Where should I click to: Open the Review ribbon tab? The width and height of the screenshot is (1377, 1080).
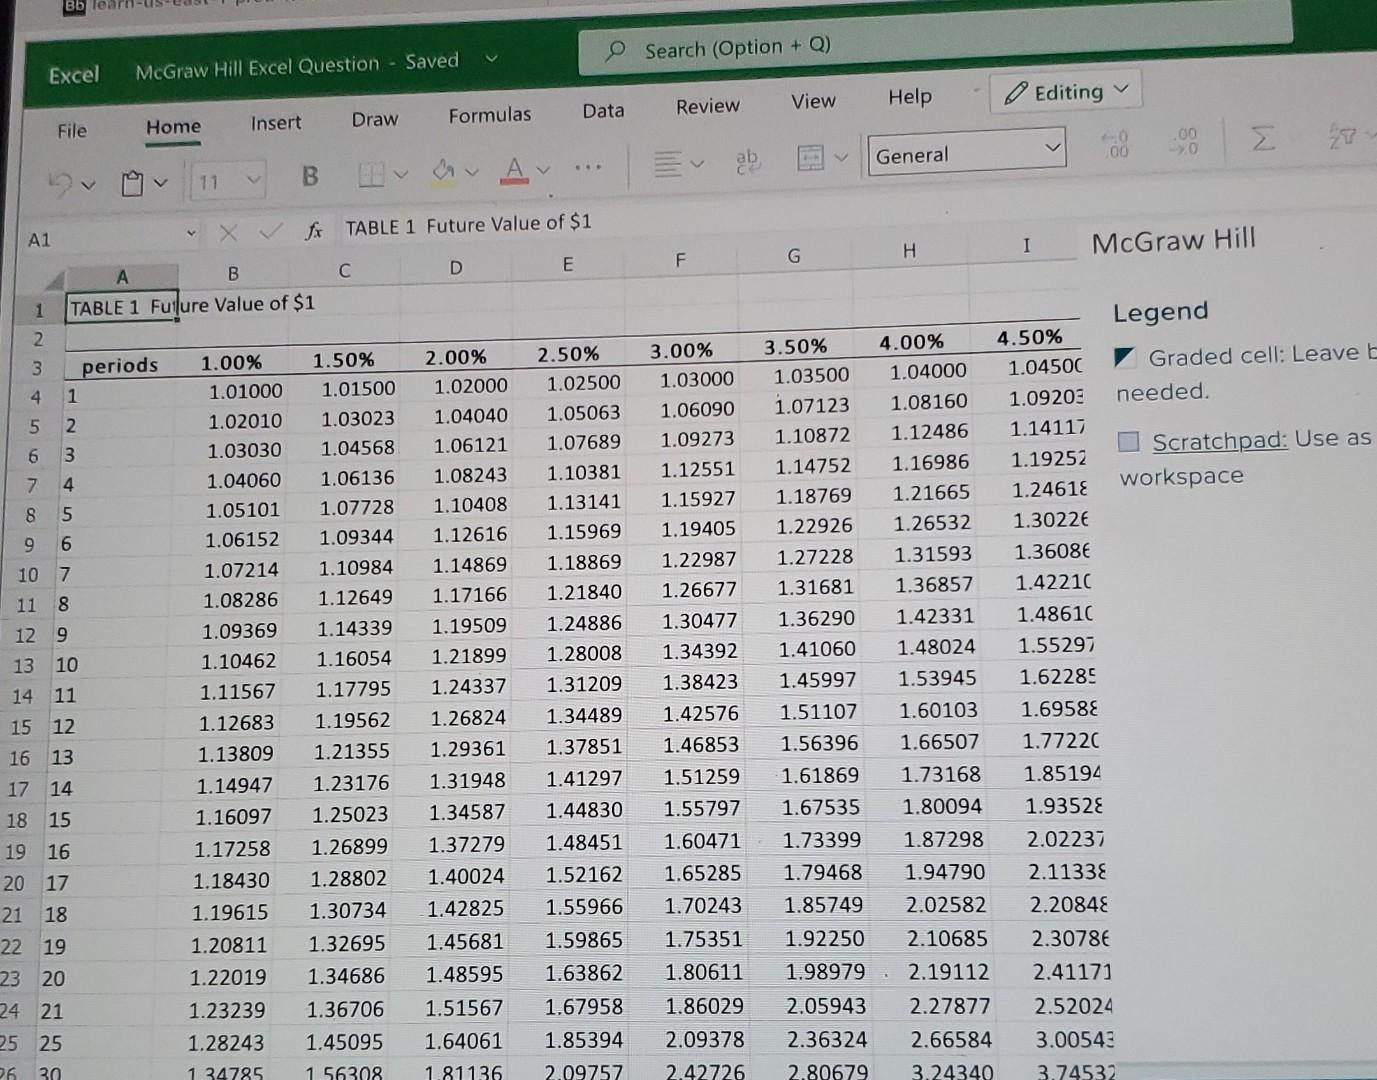tap(707, 105)
